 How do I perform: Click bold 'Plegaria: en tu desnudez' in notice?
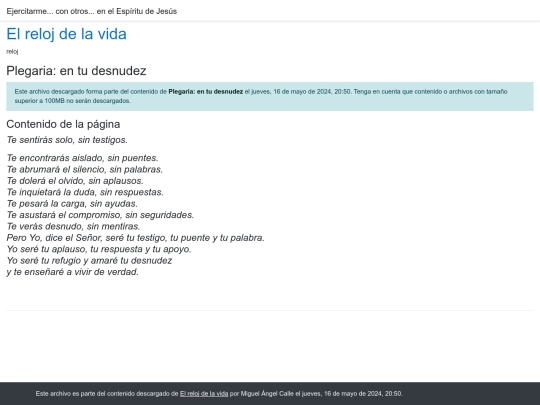(206, 92)
